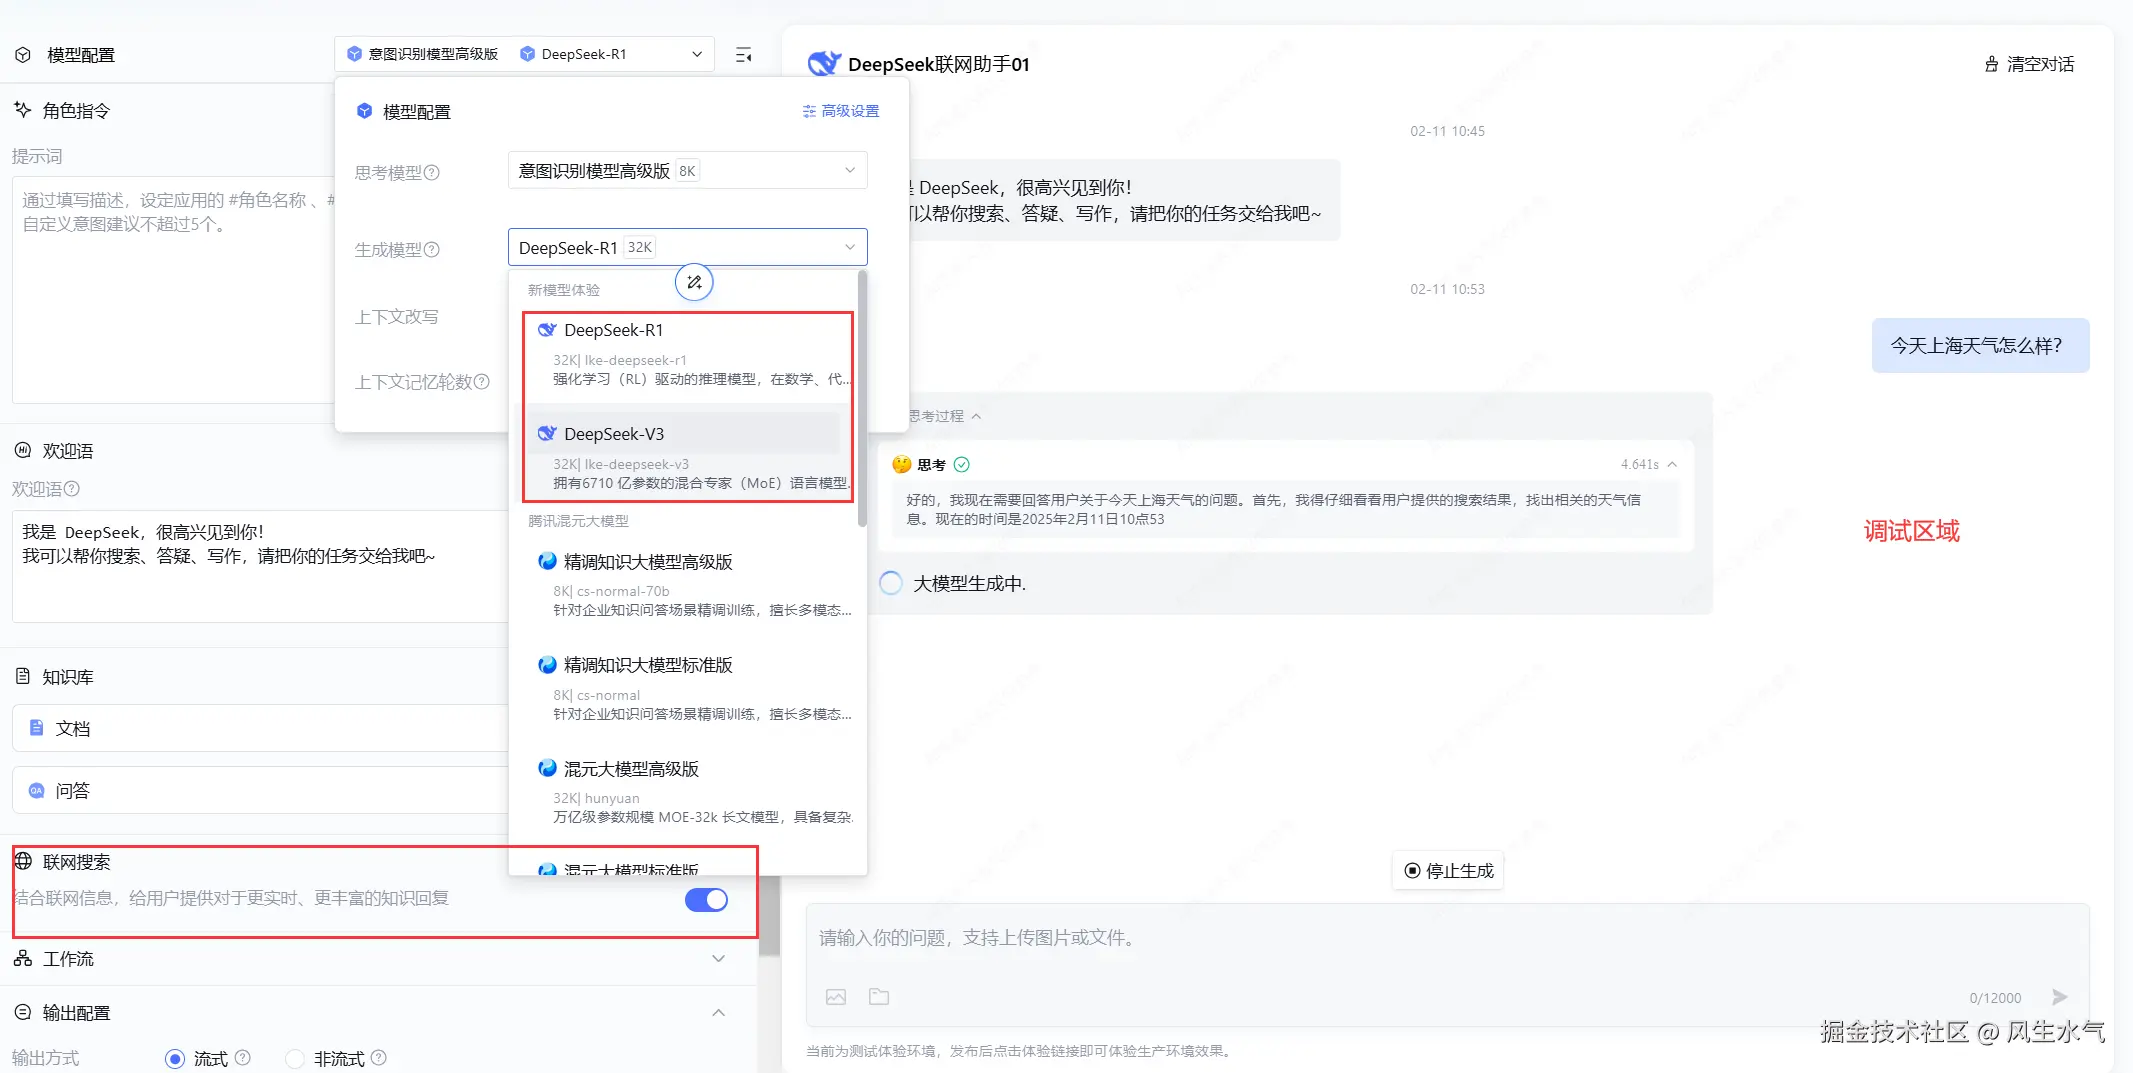Viewport: 2133px width, 1073px height.
Task: Choose 混元大模型高级版 model option
Action: 687,792
